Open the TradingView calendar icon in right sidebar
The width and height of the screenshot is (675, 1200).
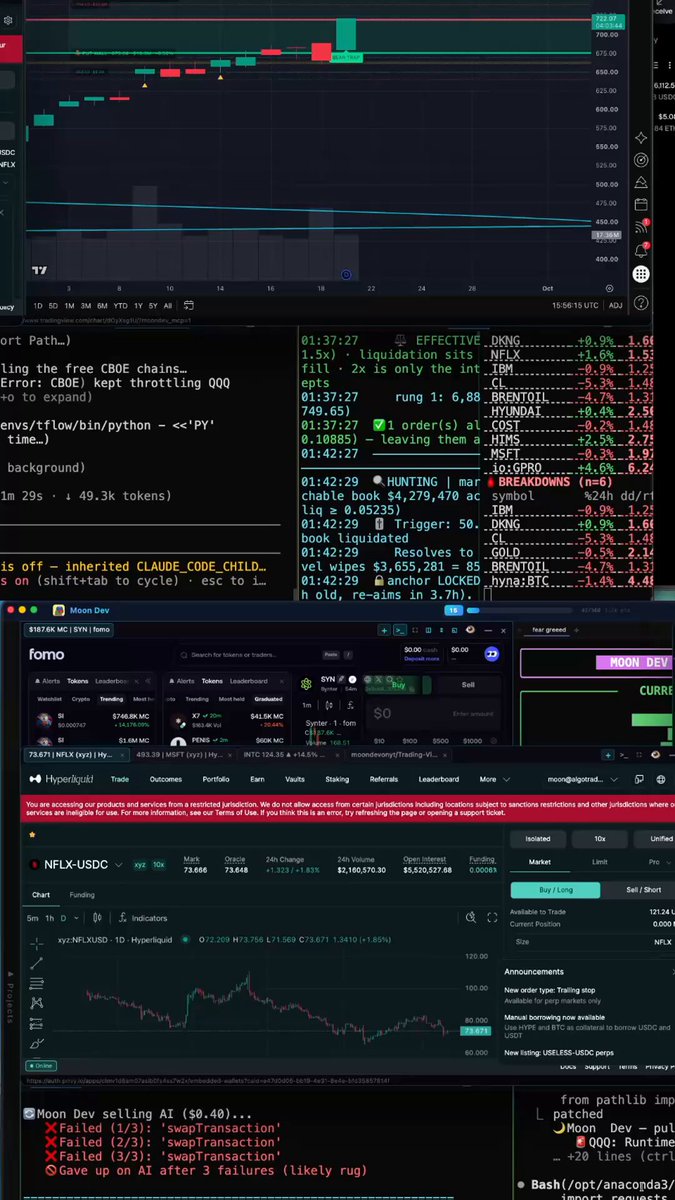tap(642, 204)
